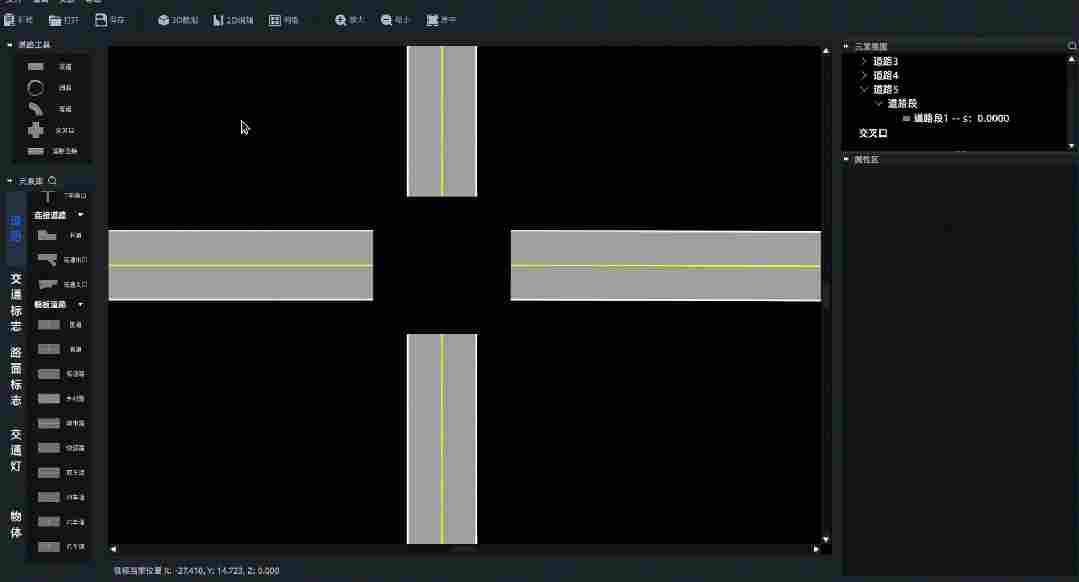1079x582 pixels.
Task: Collapse the 道路5 tree node
Action: point(864,89)
